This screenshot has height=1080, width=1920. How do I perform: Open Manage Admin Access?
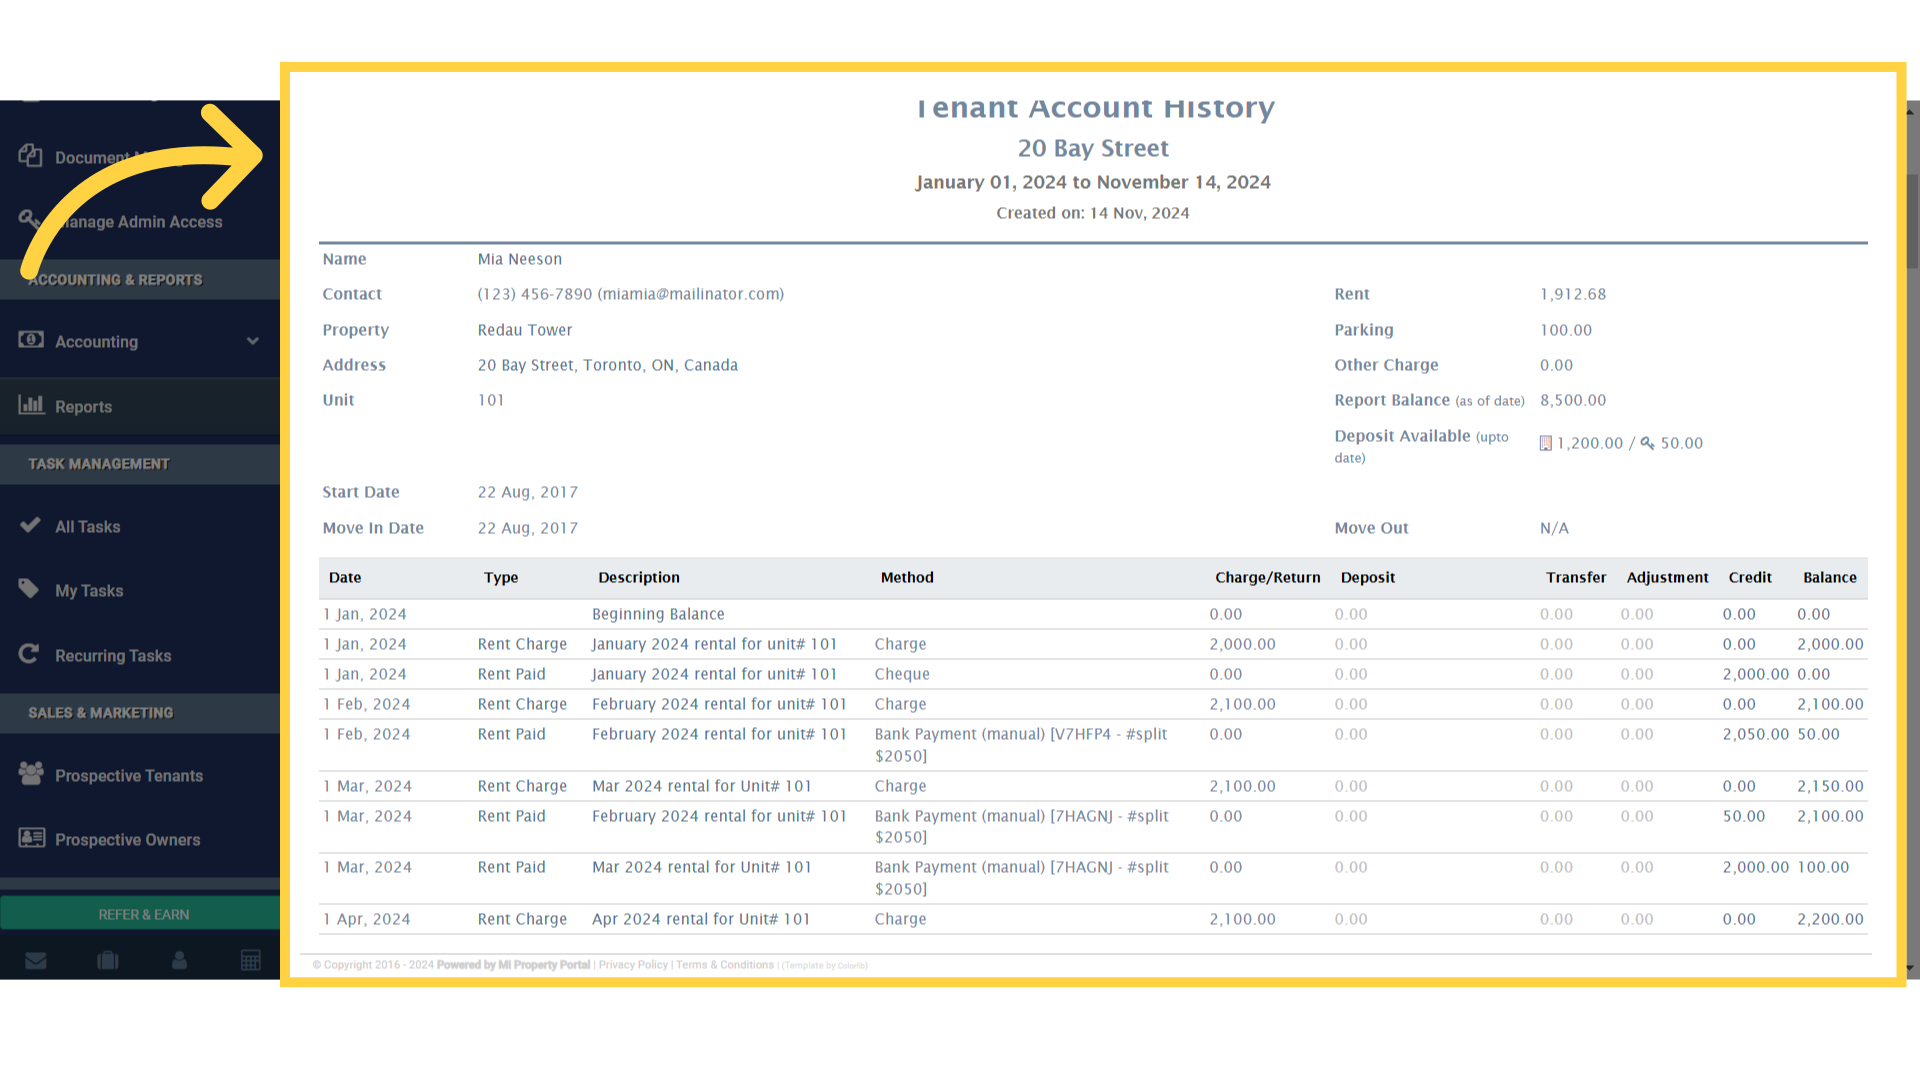140,221
